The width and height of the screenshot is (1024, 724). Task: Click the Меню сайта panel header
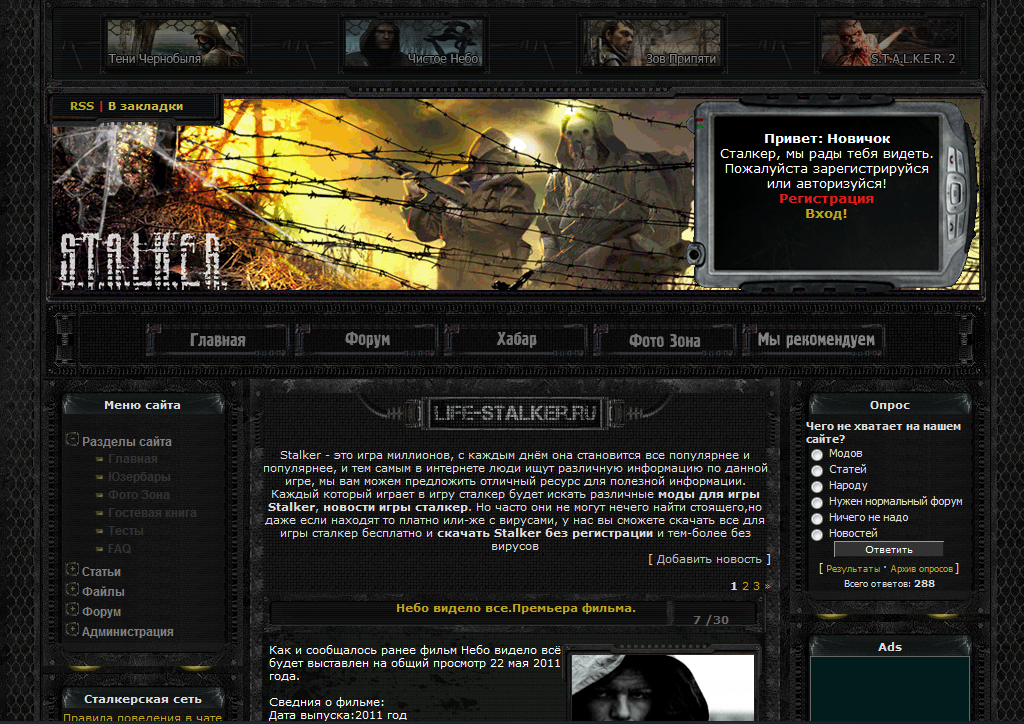142,405
